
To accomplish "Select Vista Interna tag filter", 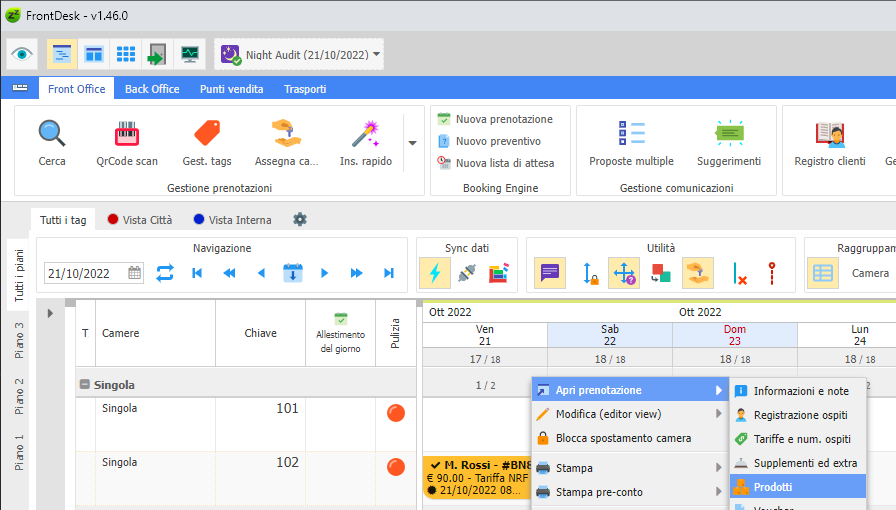I will (233, 220).
